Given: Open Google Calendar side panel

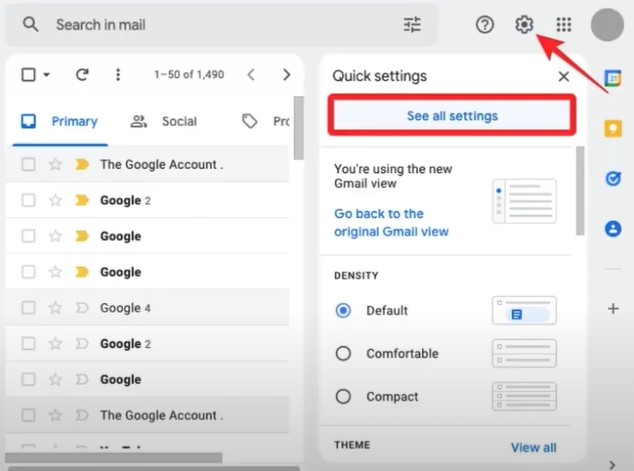Looking at the screenshot, I should click(x=613, y=78).
